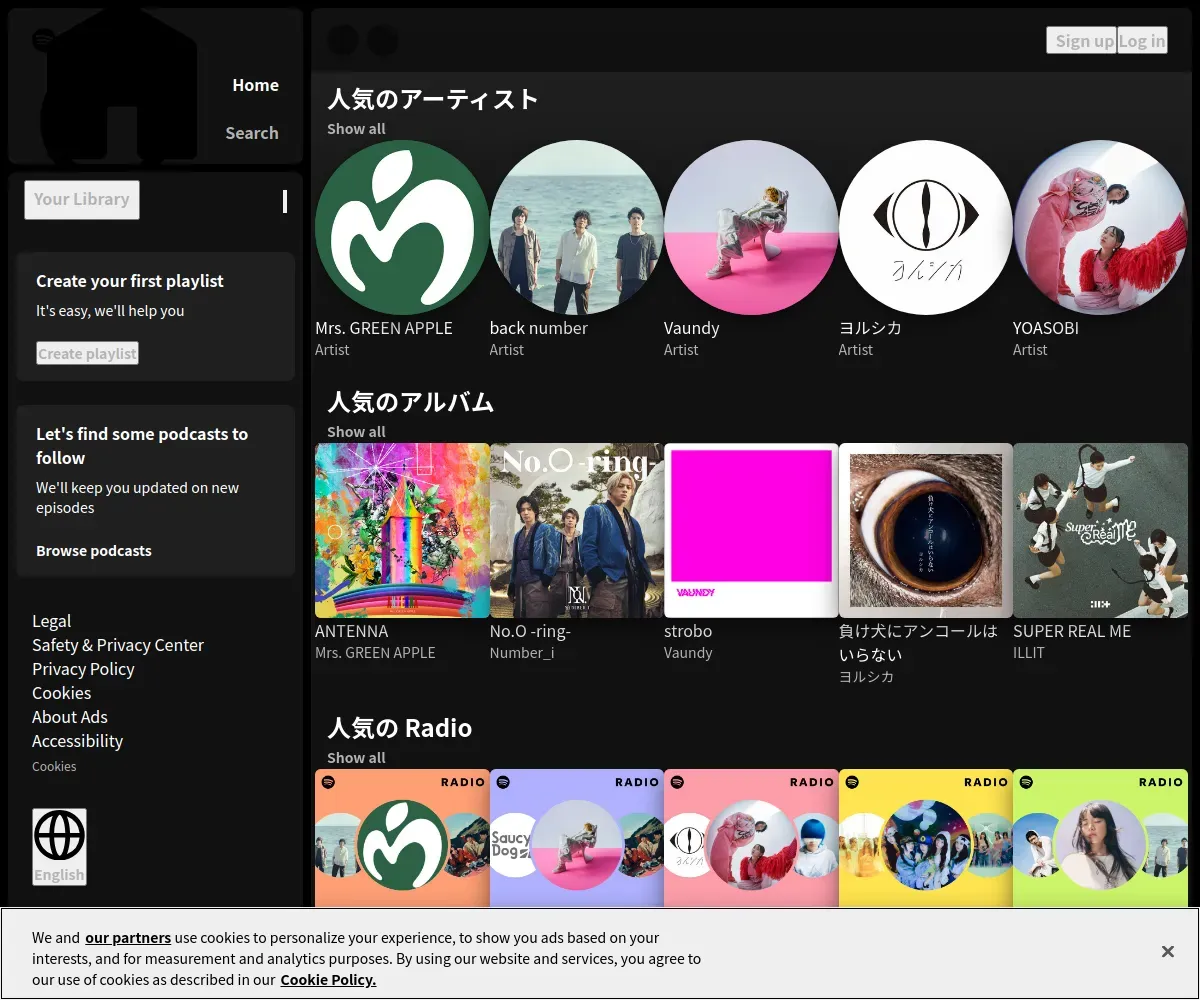Click the 'Create your first playlist' heading
The width and height of the screenshot is (1200, 1000).
[x=130, y=281]
